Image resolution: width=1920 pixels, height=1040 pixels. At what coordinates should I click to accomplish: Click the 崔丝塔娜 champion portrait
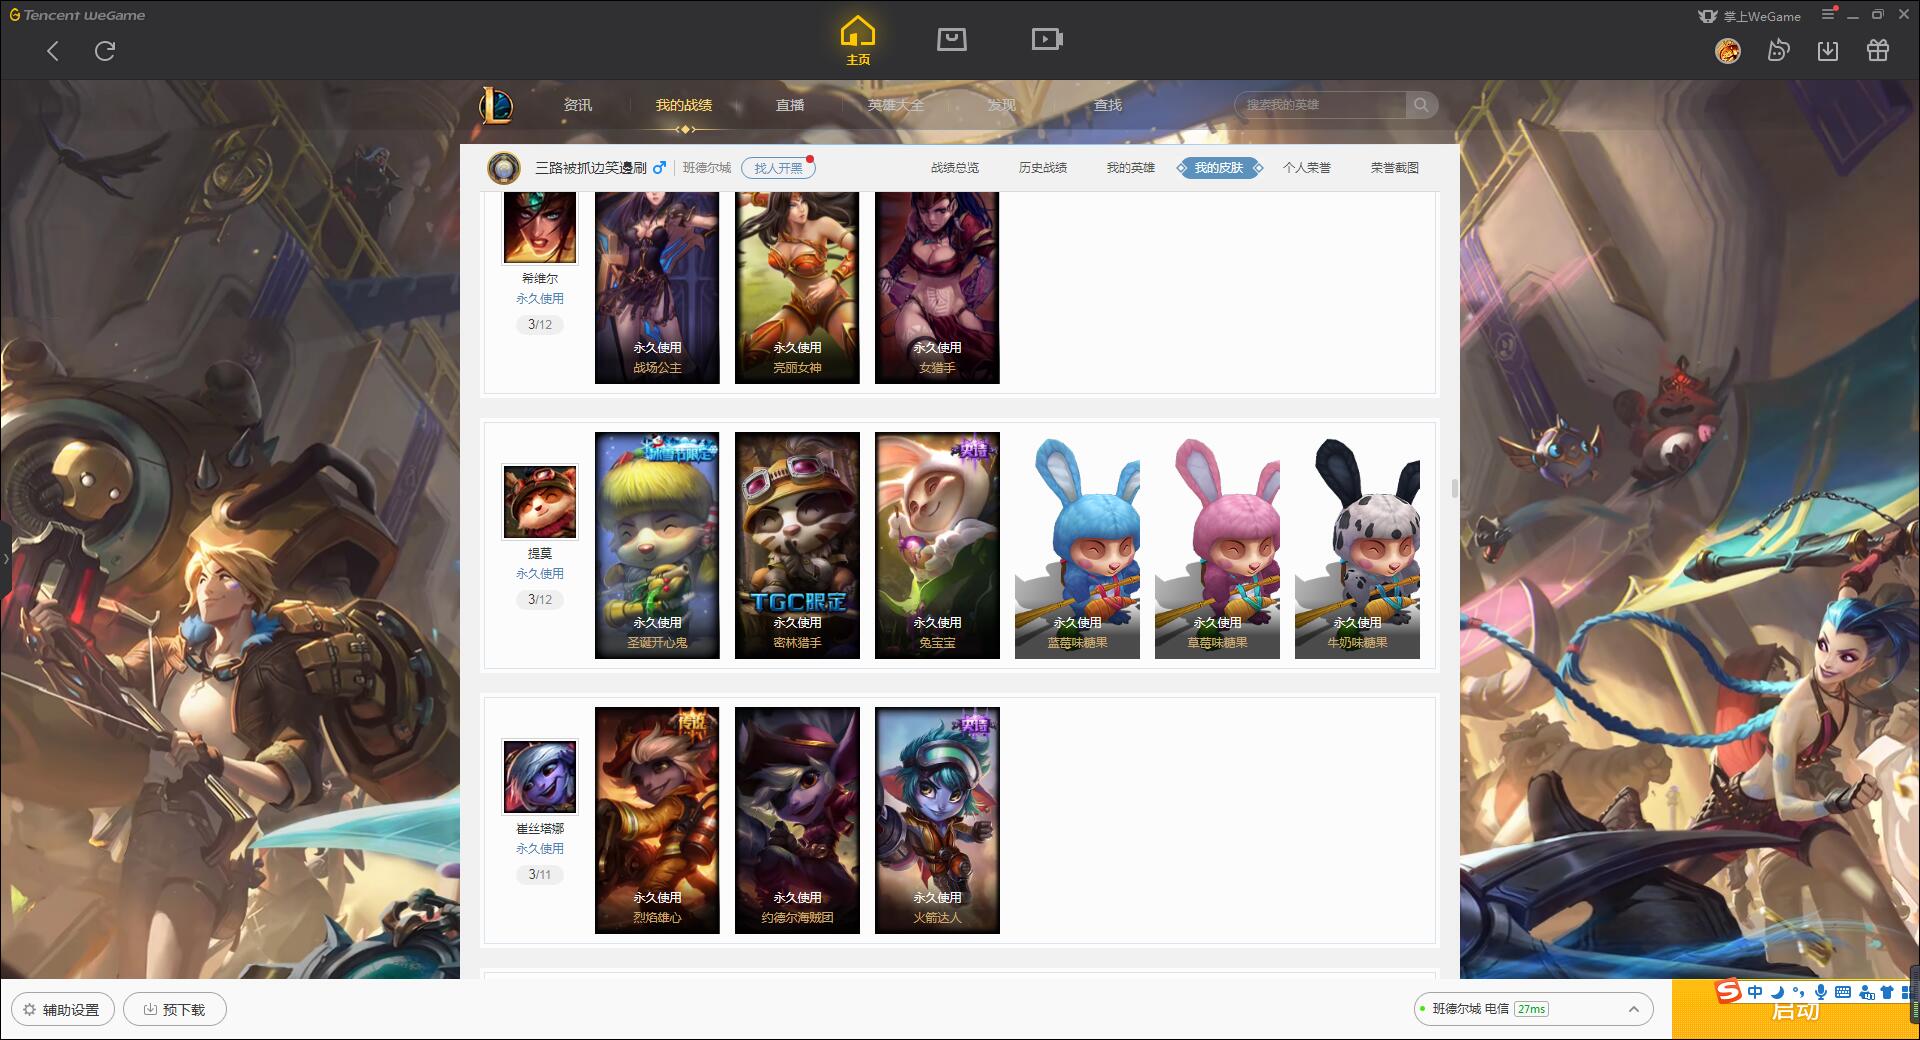(540, 777)
